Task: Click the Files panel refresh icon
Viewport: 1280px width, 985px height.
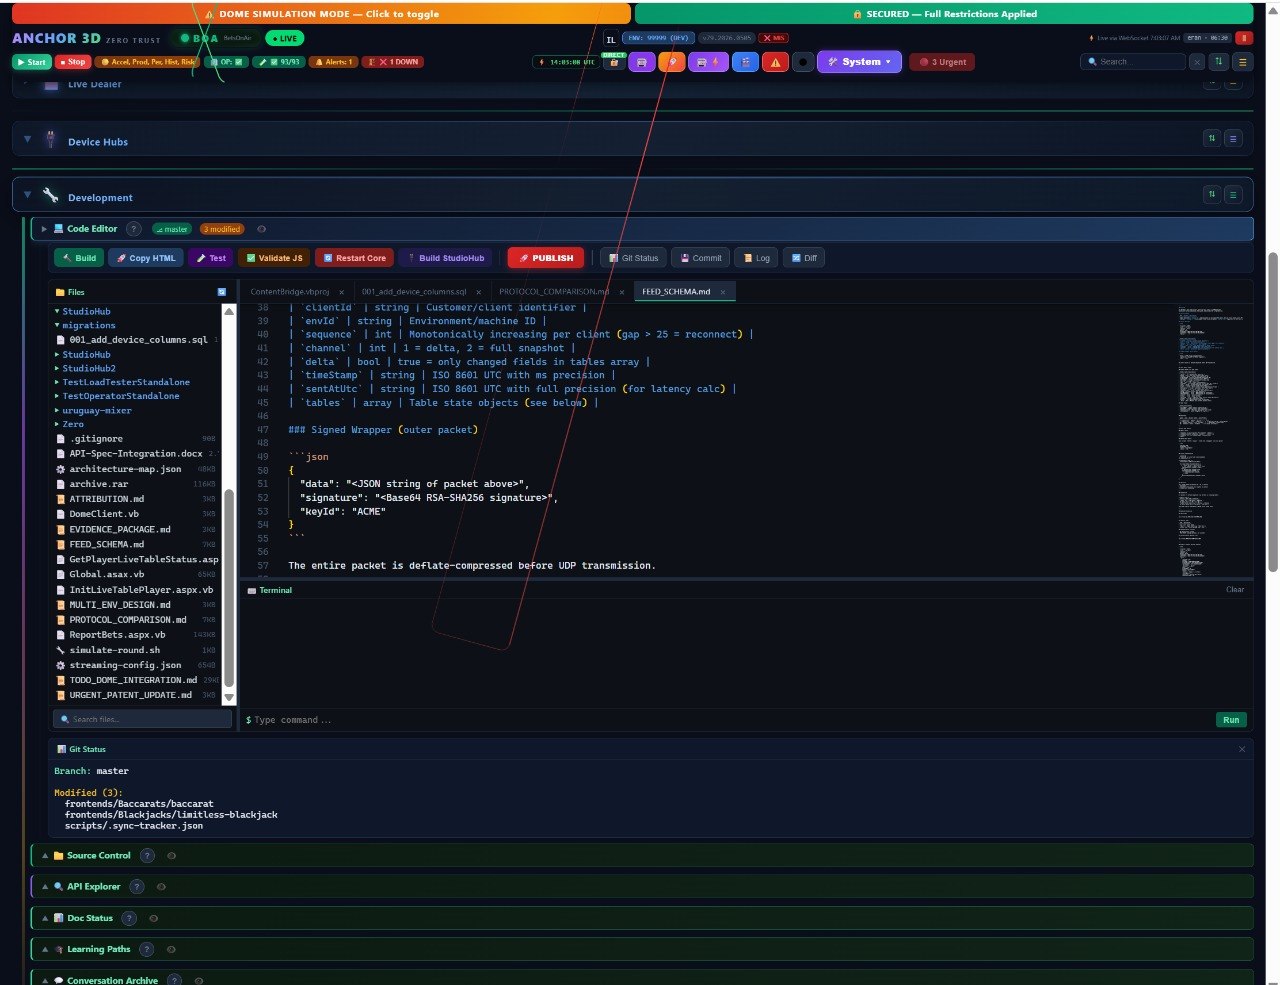Action: coord(222,292)
